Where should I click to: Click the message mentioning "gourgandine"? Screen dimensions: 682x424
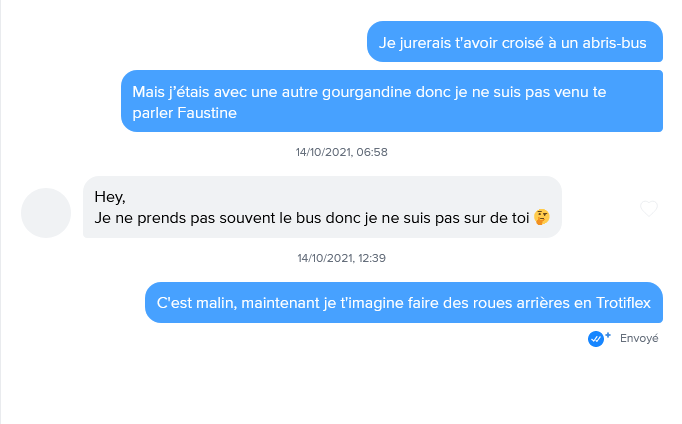(391, 101)
